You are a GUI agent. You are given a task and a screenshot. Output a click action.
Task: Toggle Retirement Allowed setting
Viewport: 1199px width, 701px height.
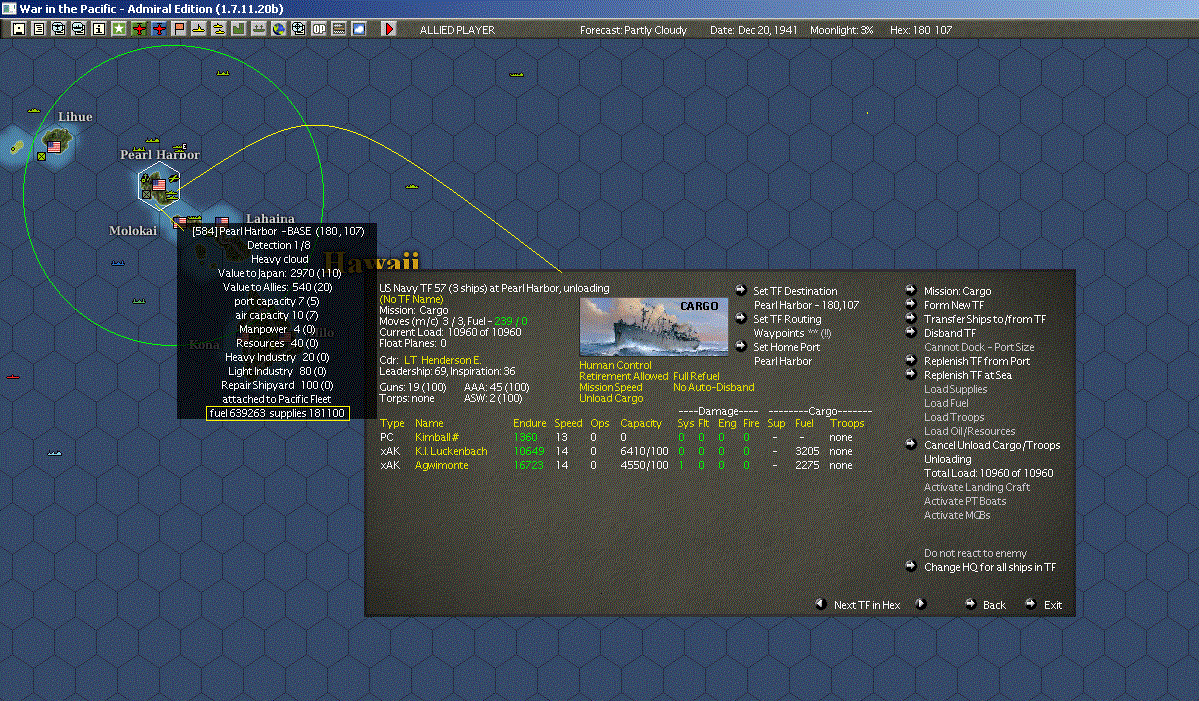coord(623,376)
